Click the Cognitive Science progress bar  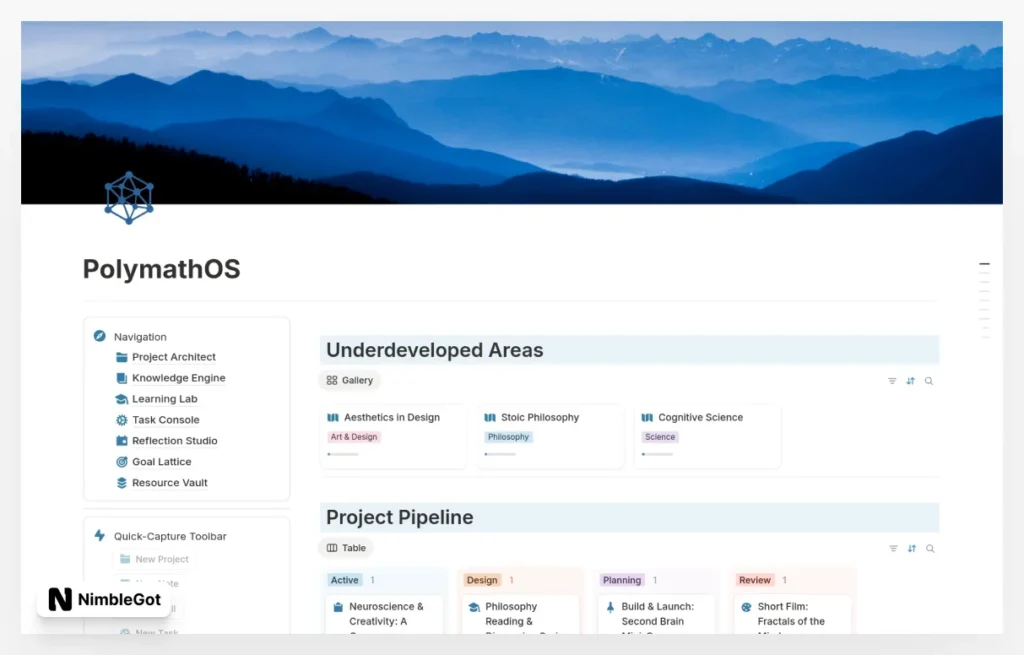[x=657, y=454]
